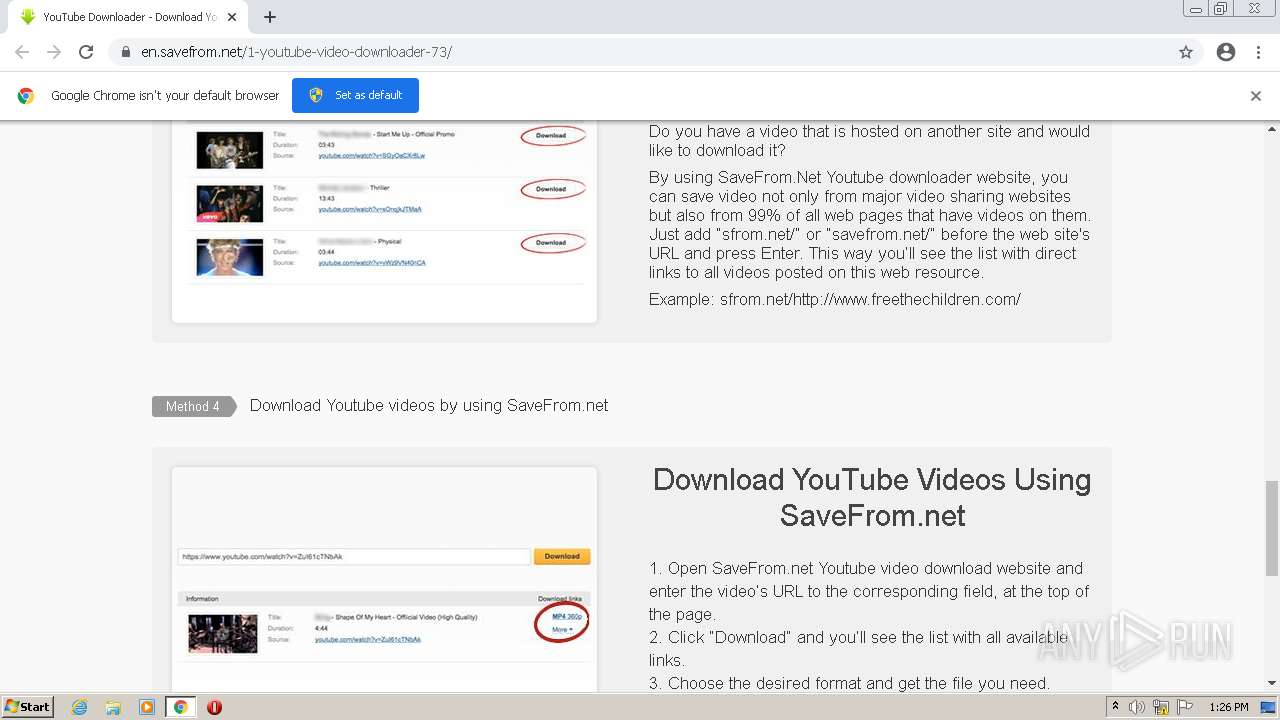Screen dimensions: 1280x720
Task: Click Shape Of My Heart video thumbnail
Action: [223, 633]
